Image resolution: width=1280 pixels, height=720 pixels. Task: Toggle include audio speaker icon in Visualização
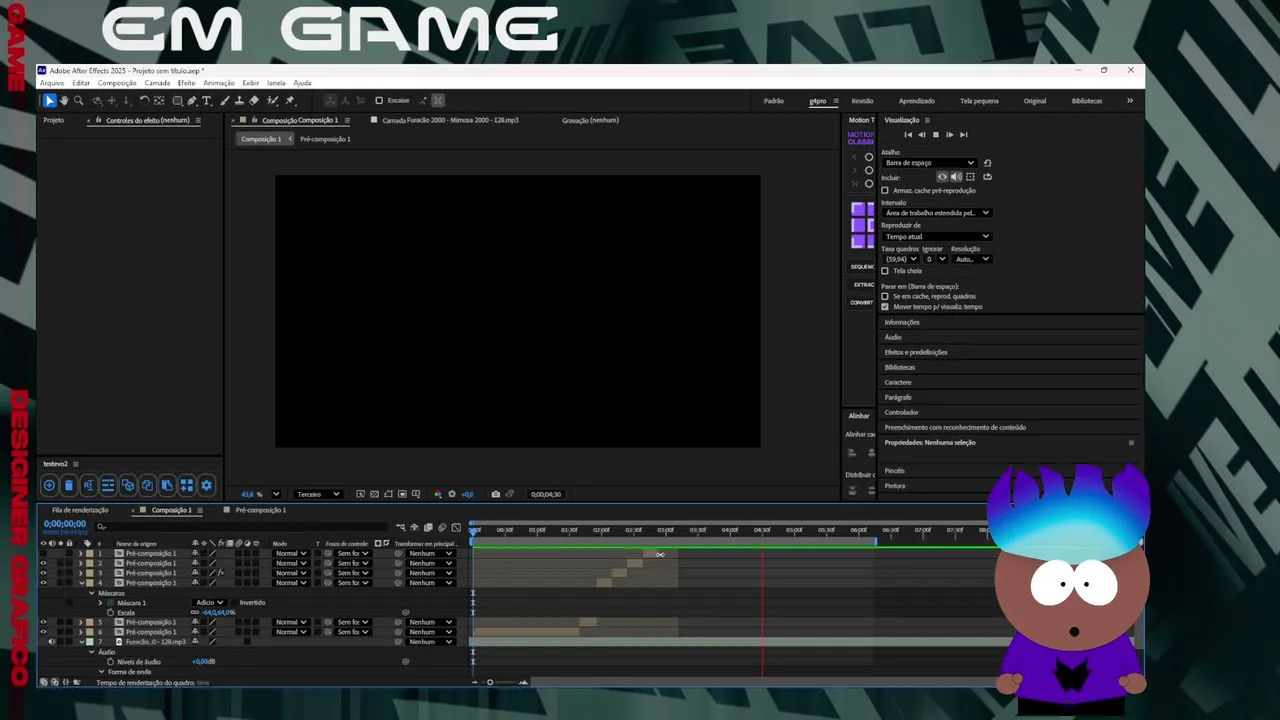pyautogui.click(x=956, y=177)
